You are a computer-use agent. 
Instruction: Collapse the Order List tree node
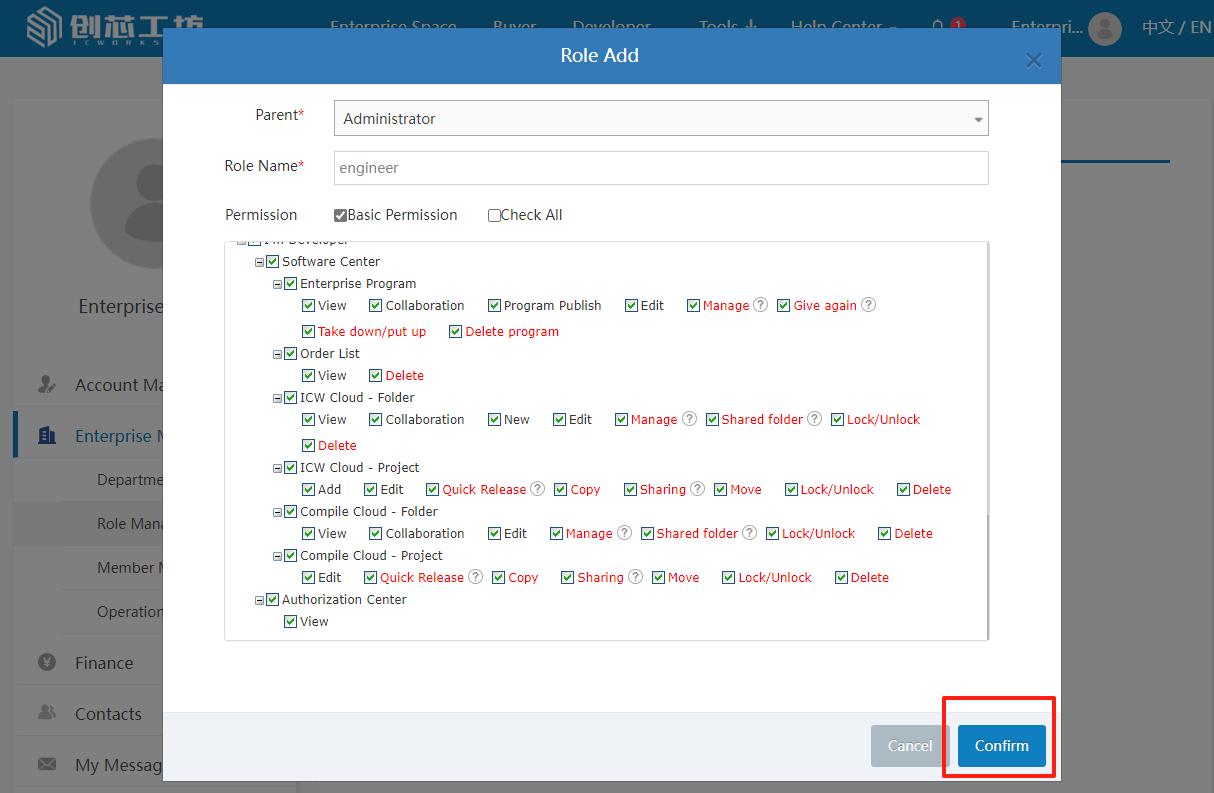pos(278,354)
